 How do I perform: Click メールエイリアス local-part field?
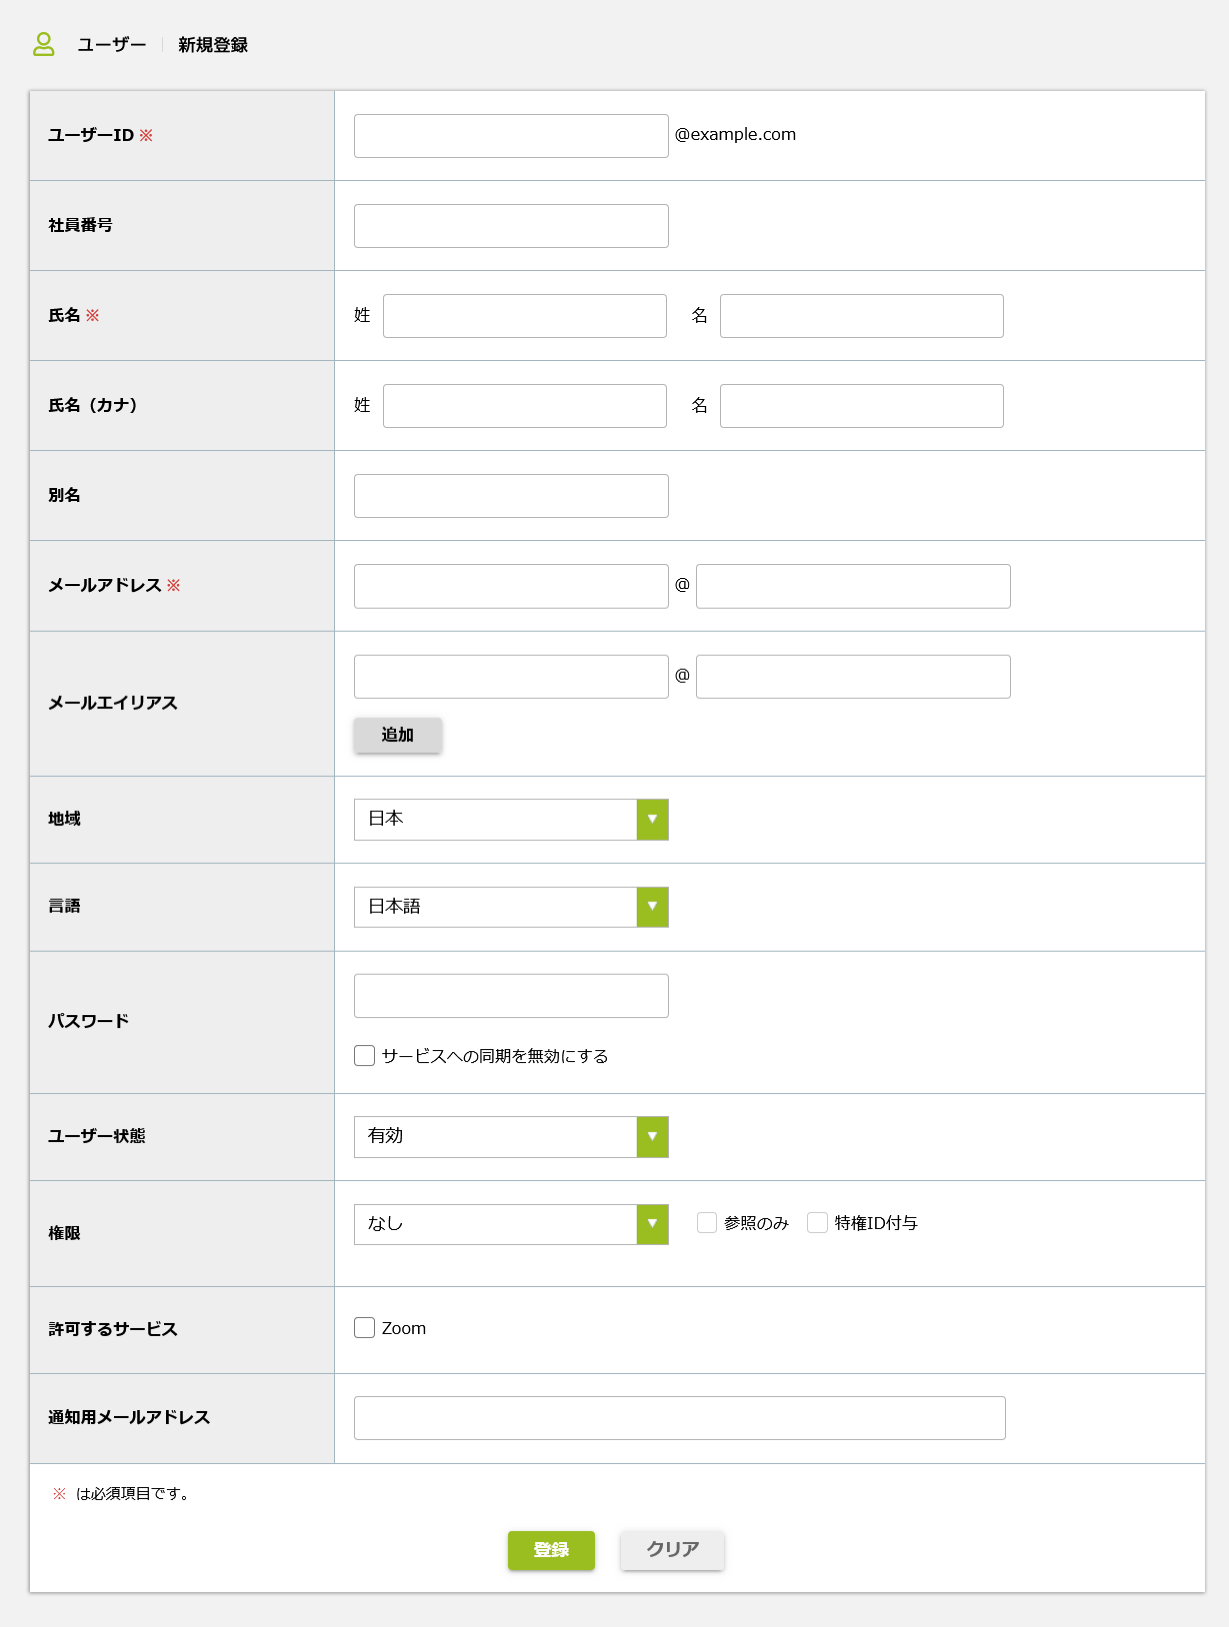point(511,677)
